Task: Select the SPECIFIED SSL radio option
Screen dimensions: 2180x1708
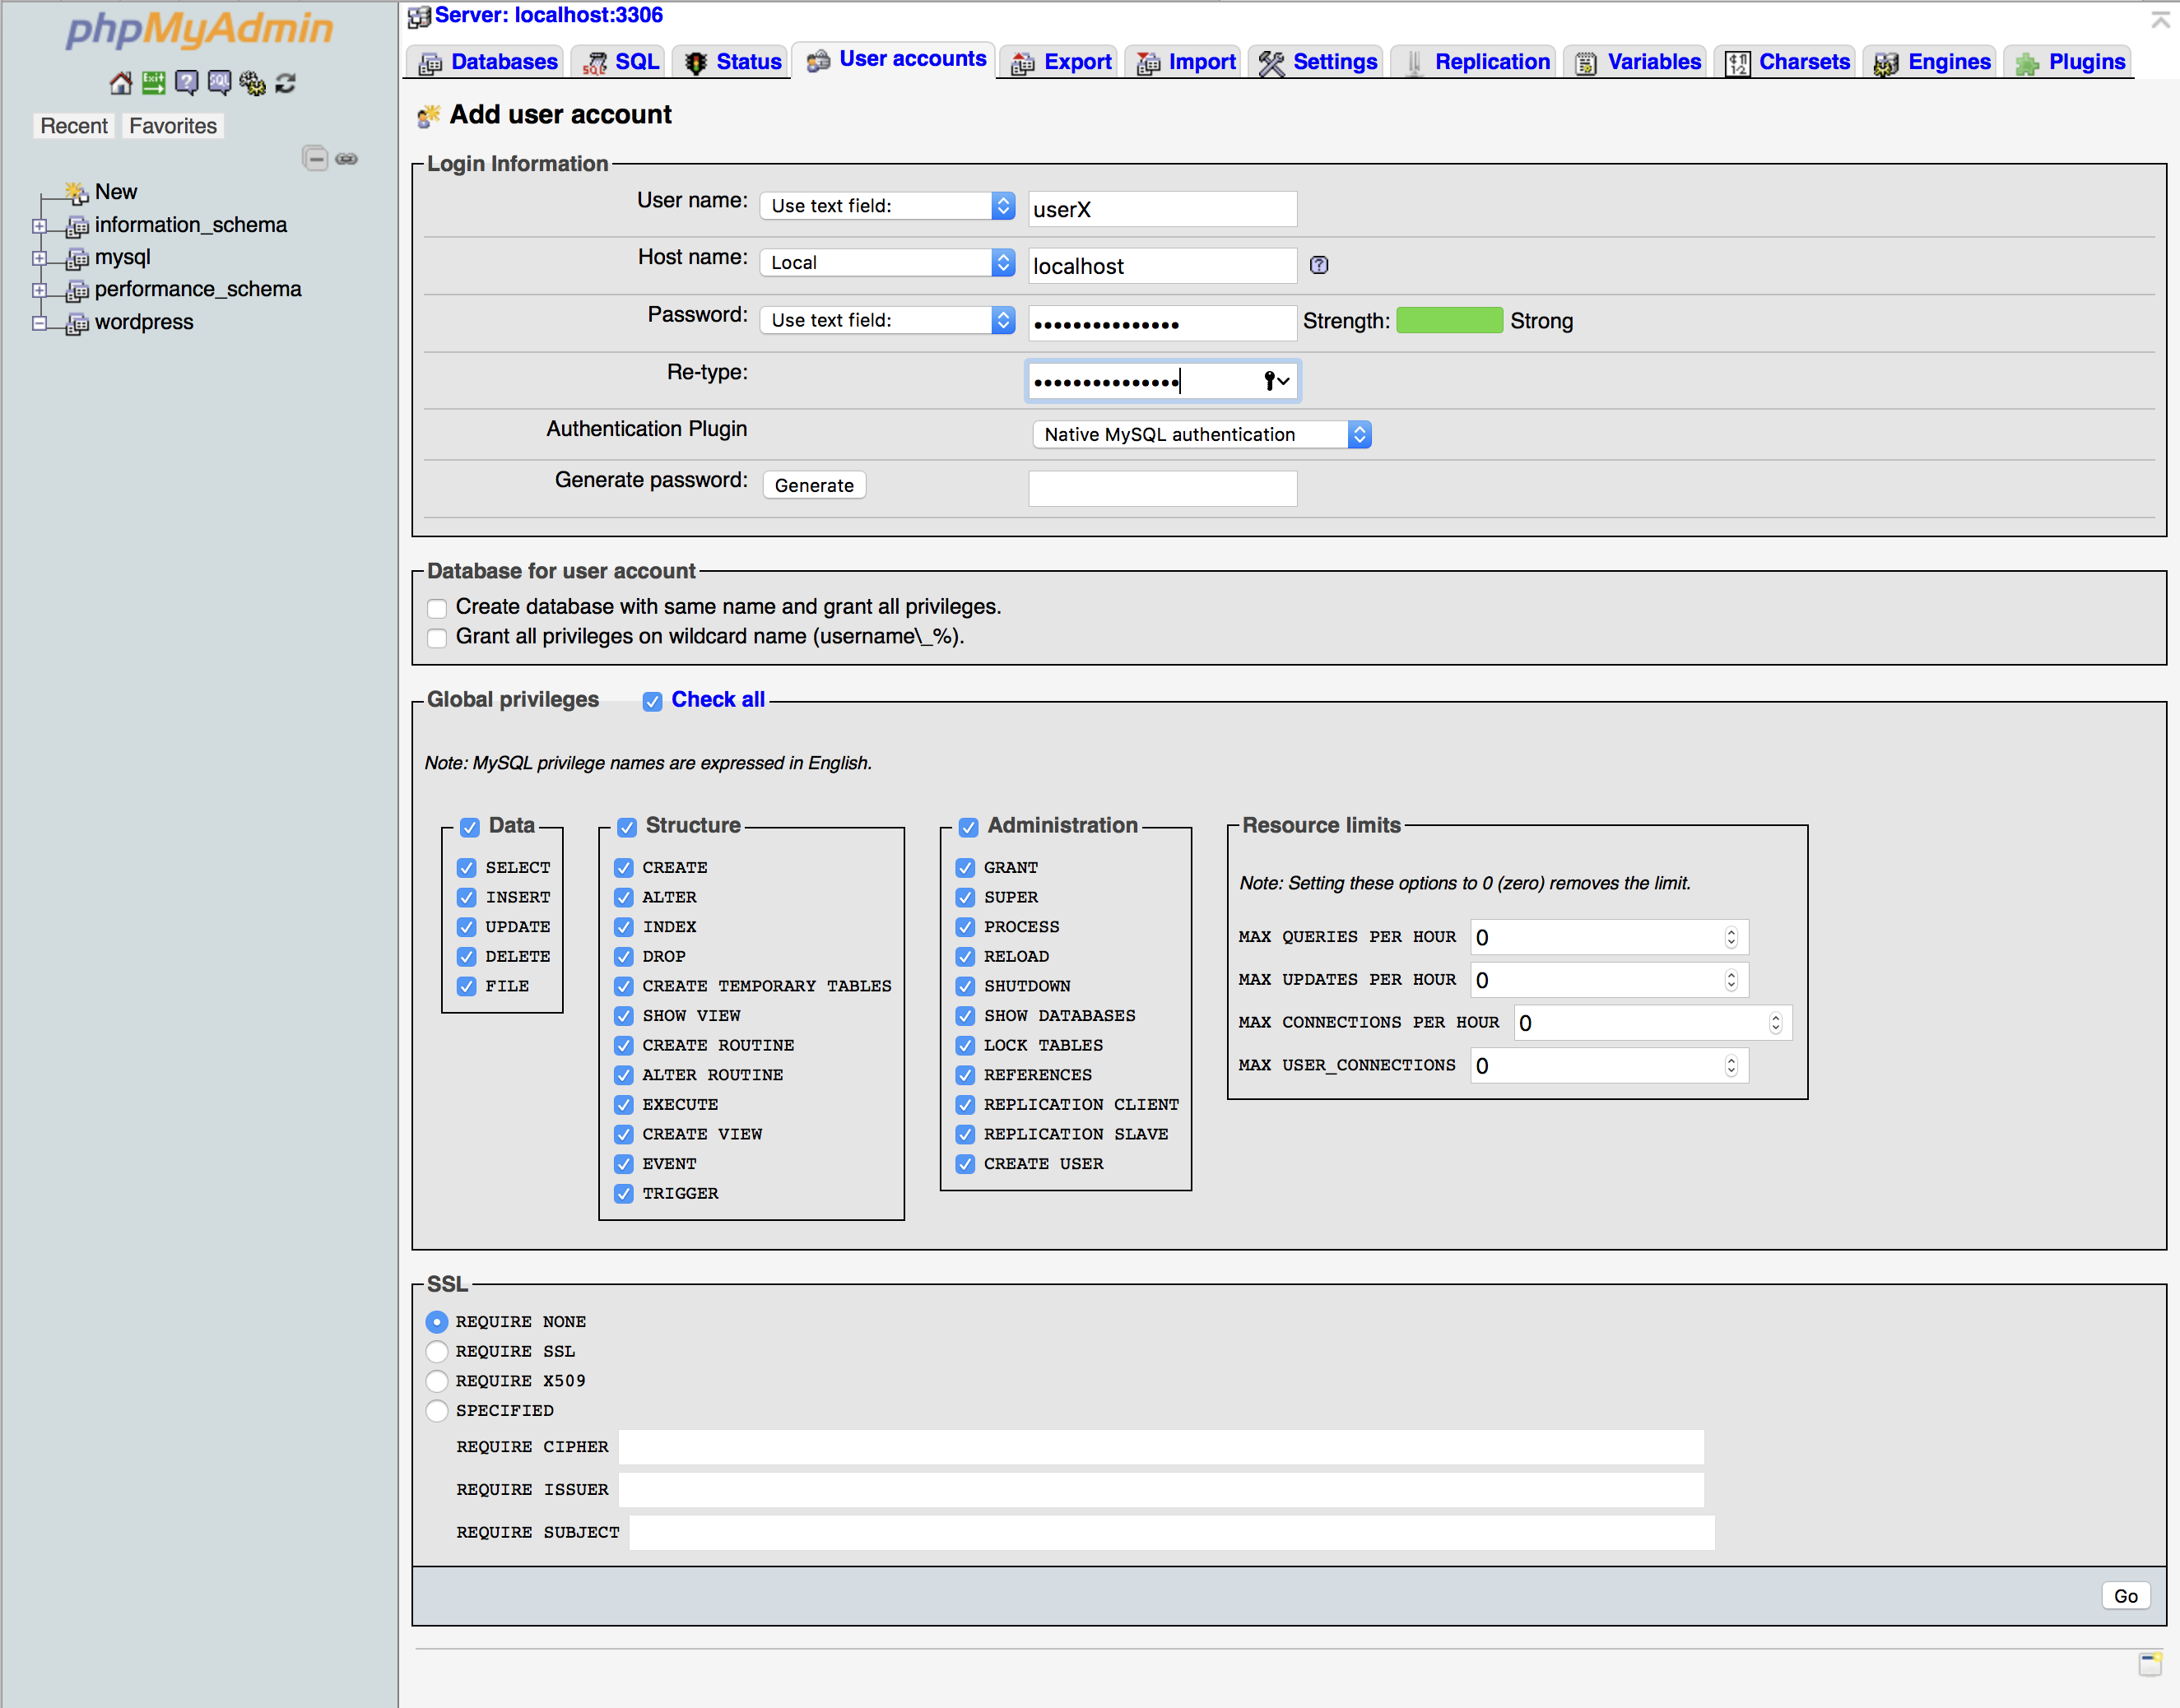Action: 437,1411
